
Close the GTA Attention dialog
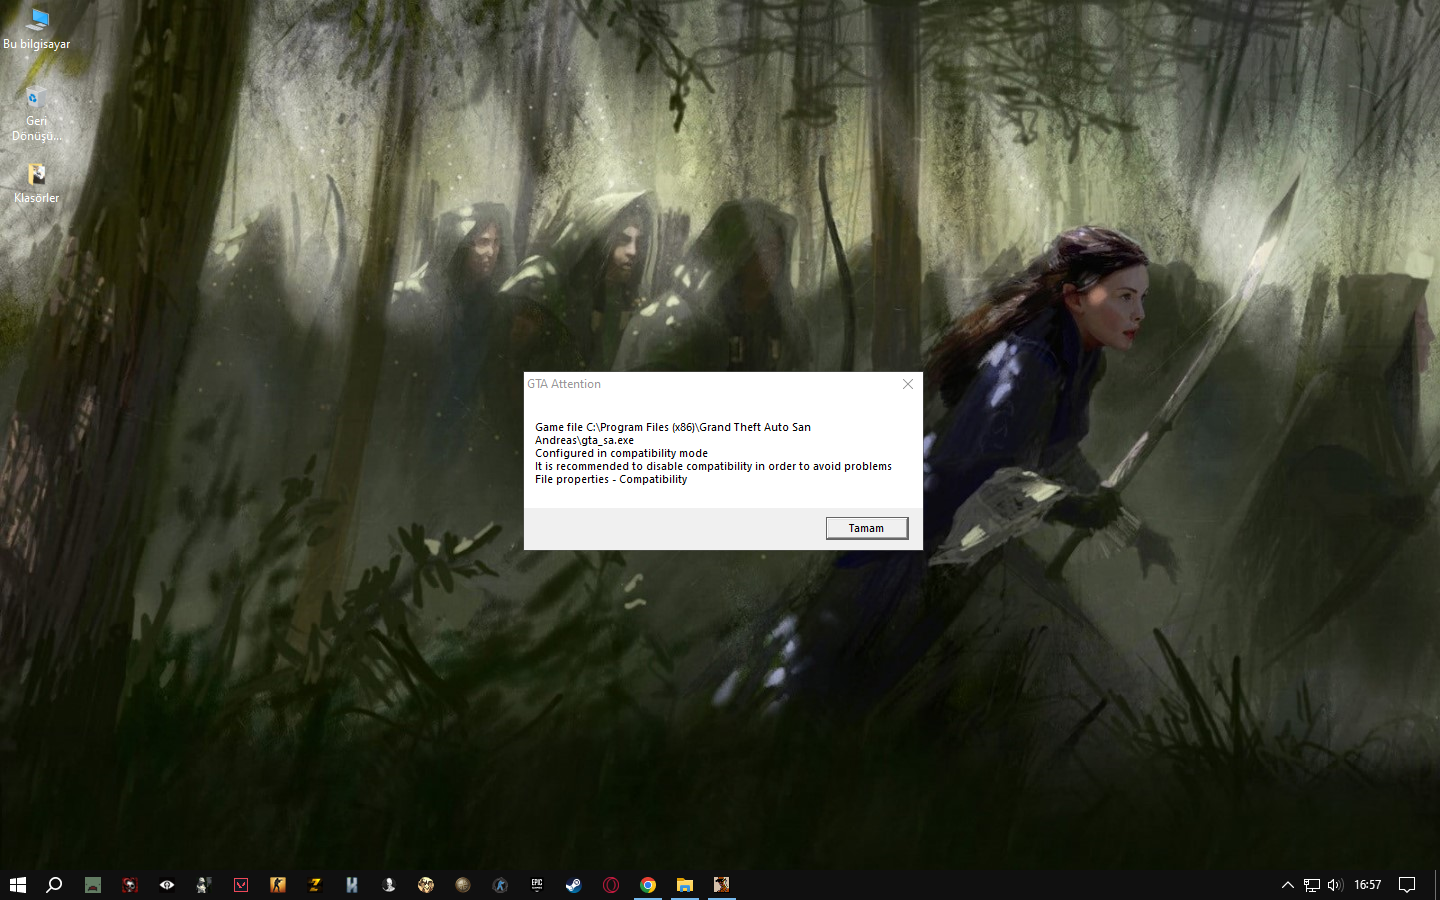tap(907, 384)
